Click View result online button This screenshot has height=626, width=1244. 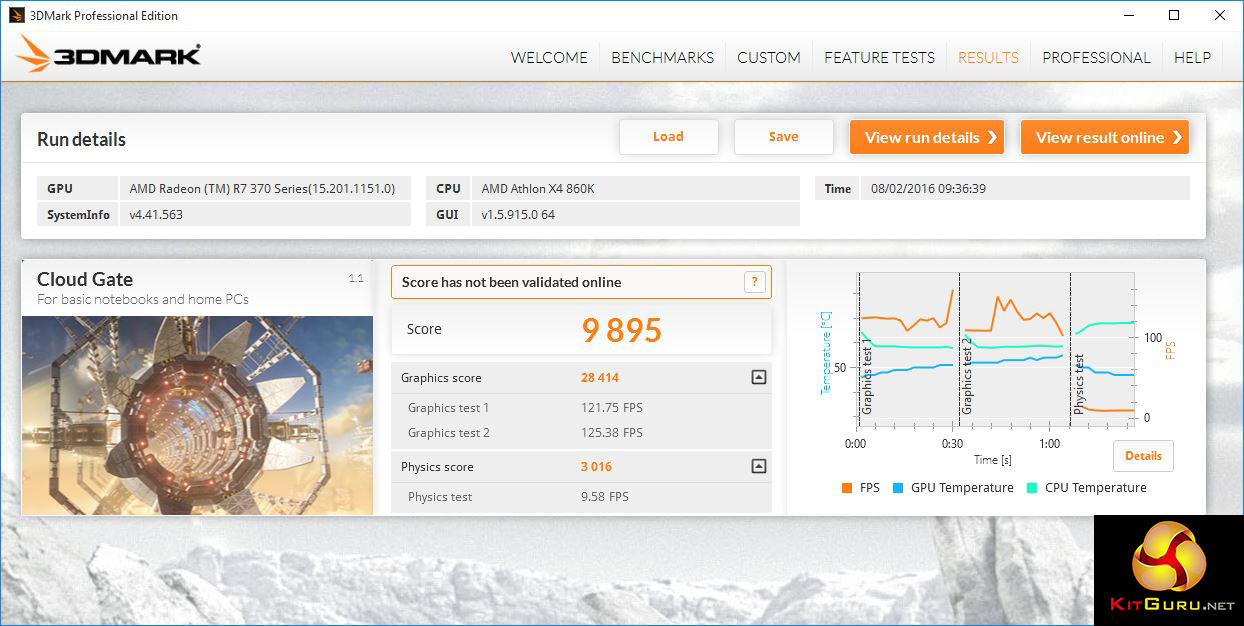tap(1104, 137)
